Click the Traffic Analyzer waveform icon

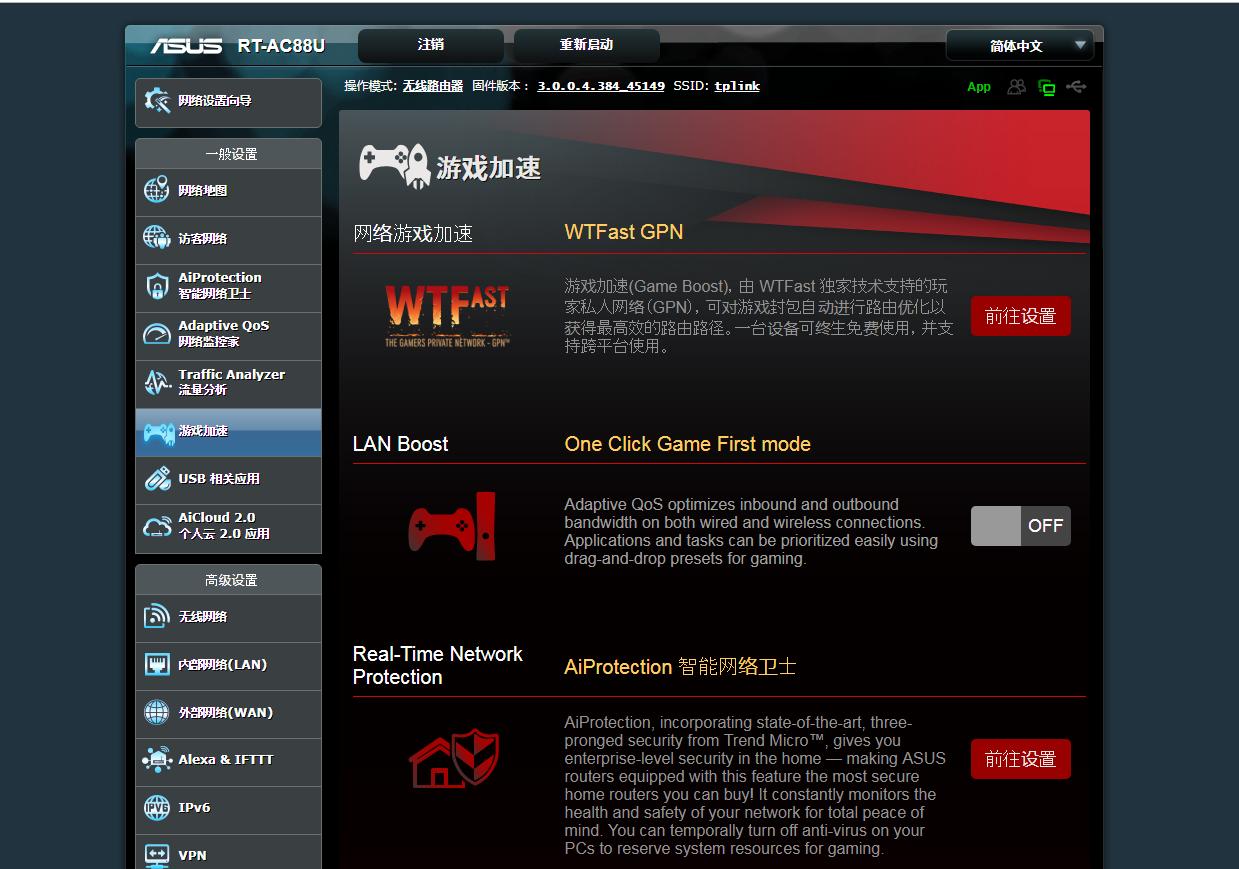pyautogui.click(x=157, y=382)
